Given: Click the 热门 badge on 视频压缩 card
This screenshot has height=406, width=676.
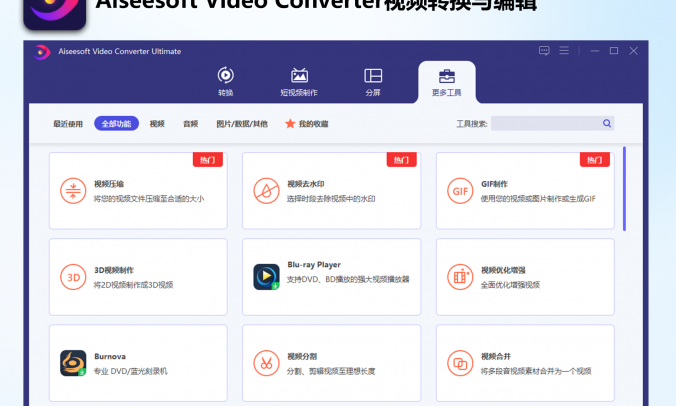Looking at the screenshot, I should click(207, 160).
